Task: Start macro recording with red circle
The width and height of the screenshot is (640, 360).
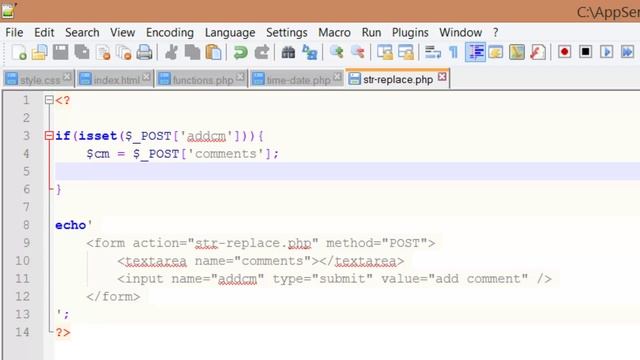Action: 564,52
